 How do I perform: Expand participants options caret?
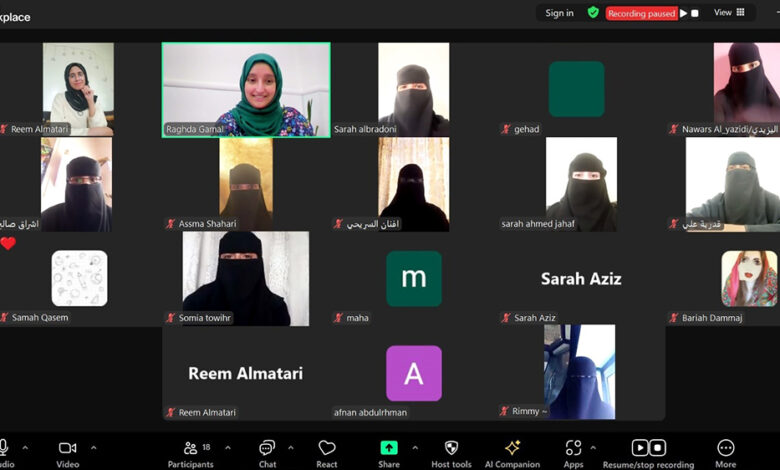228,448
